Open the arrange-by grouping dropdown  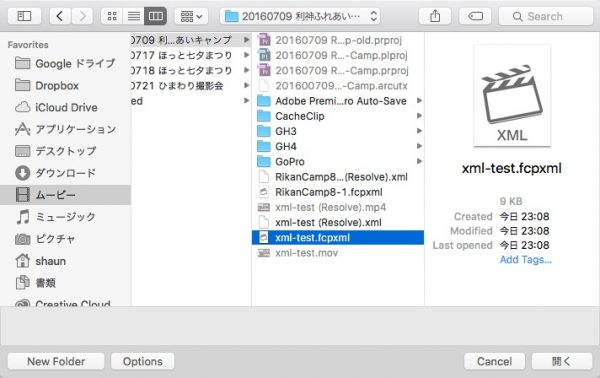coord(191,16)
